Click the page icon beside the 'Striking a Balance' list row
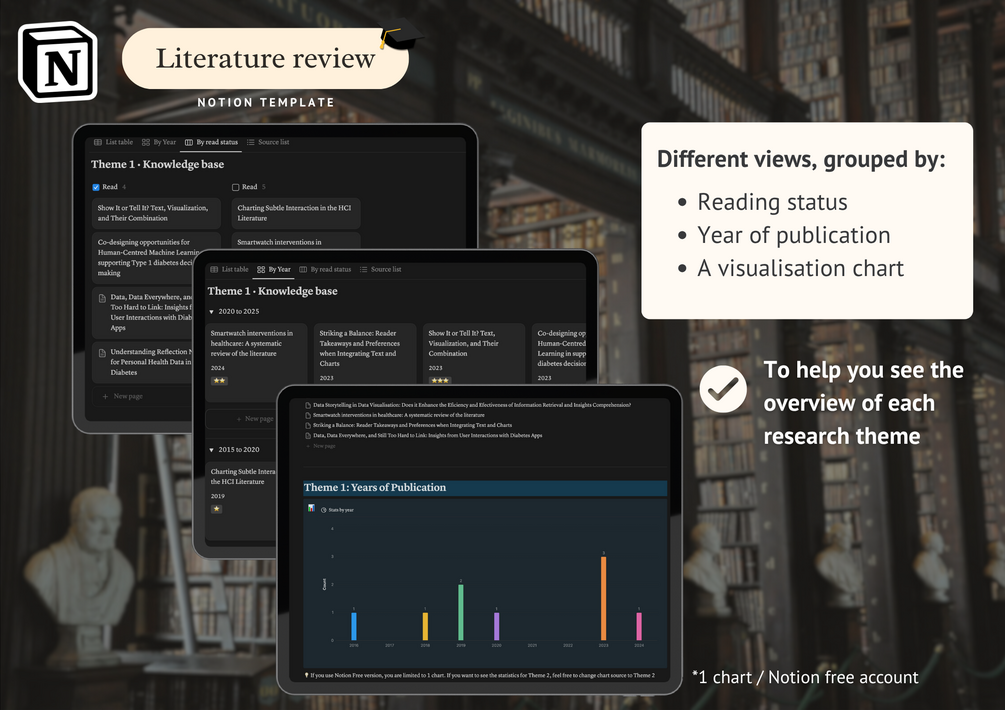This screenshot has width=1005, height=710. [x=308, y=425]
